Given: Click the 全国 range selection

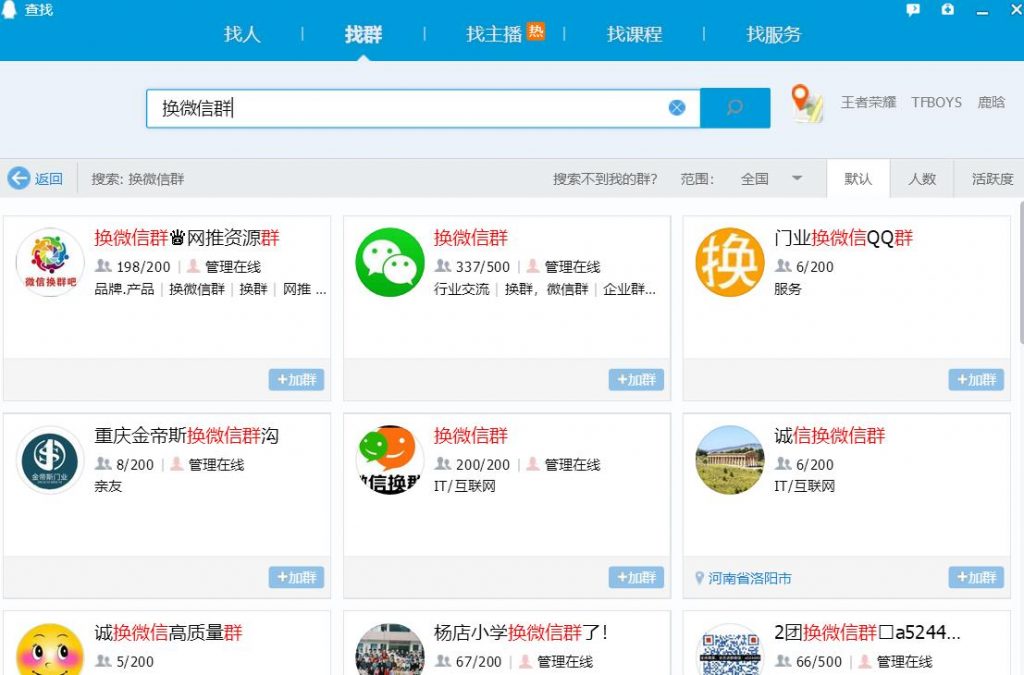Looking at the screenshot, I should 754,178.
